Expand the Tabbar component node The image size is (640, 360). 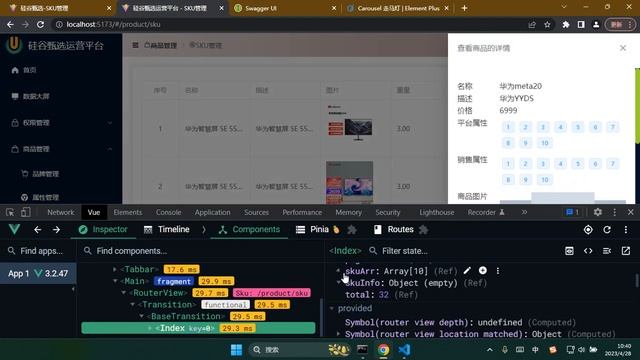(115, 269)
